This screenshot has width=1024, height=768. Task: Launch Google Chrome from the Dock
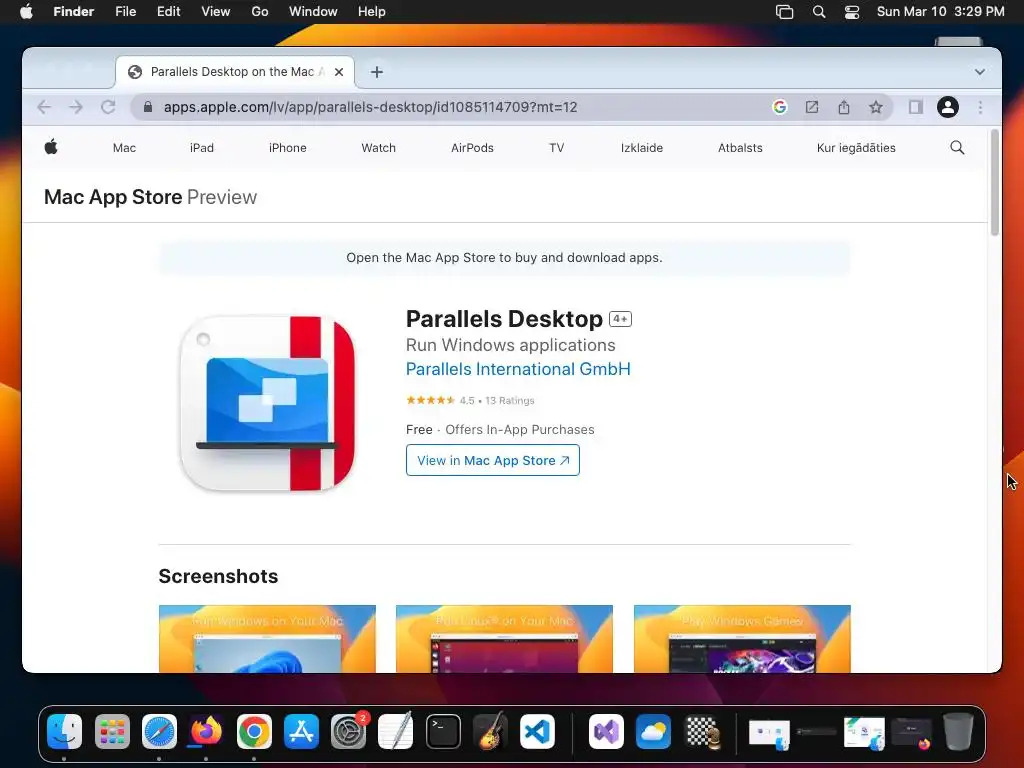pos(254,731)
